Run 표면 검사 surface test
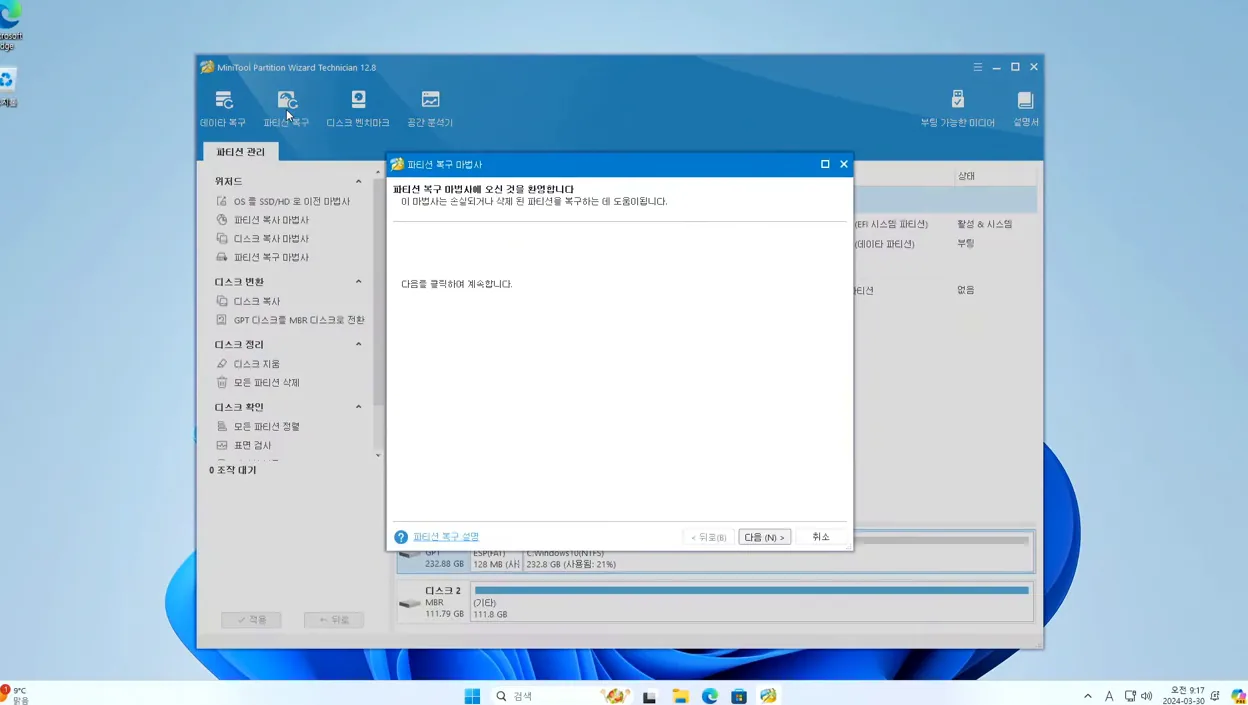 (x=244, y=445)
